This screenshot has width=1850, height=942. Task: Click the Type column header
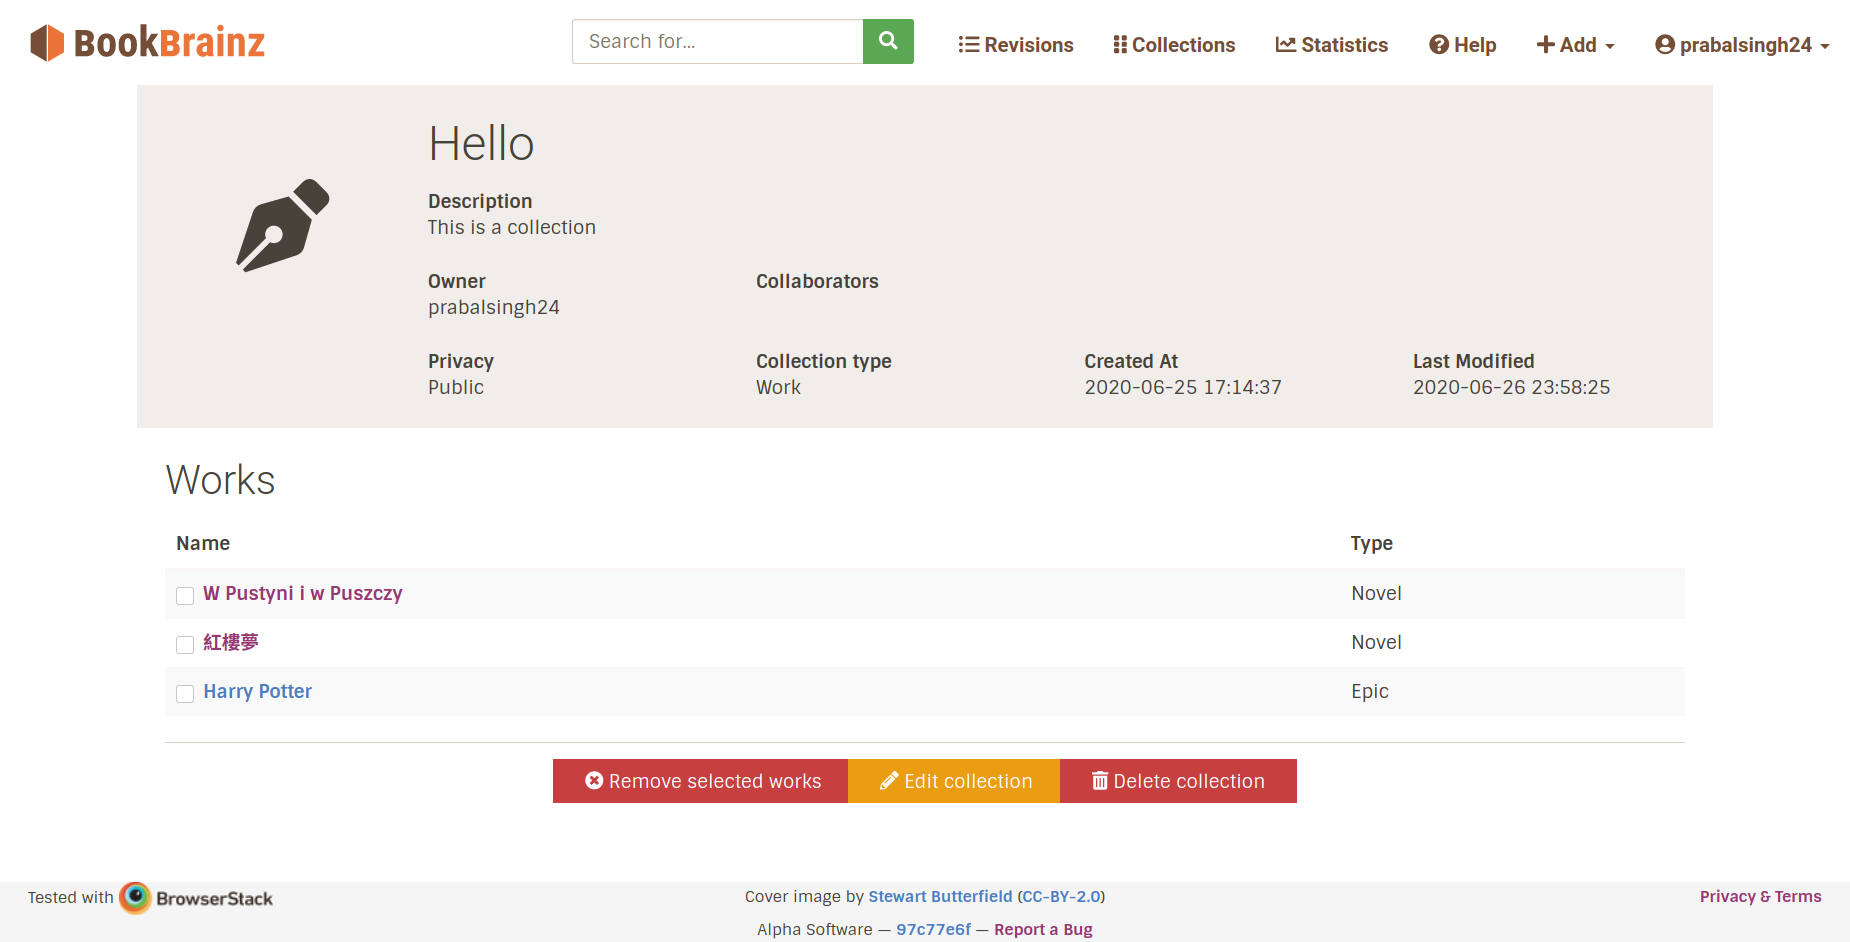[x=1371, y=543]
